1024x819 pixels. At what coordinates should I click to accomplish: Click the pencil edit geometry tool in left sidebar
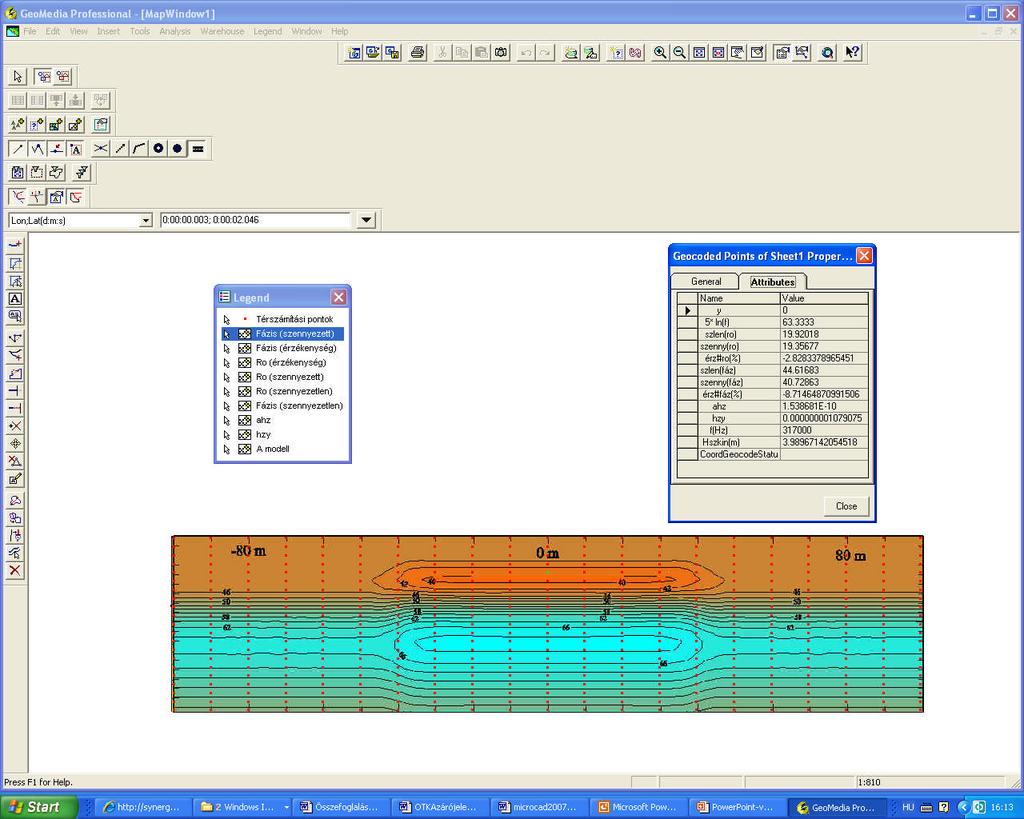[15, 479]
